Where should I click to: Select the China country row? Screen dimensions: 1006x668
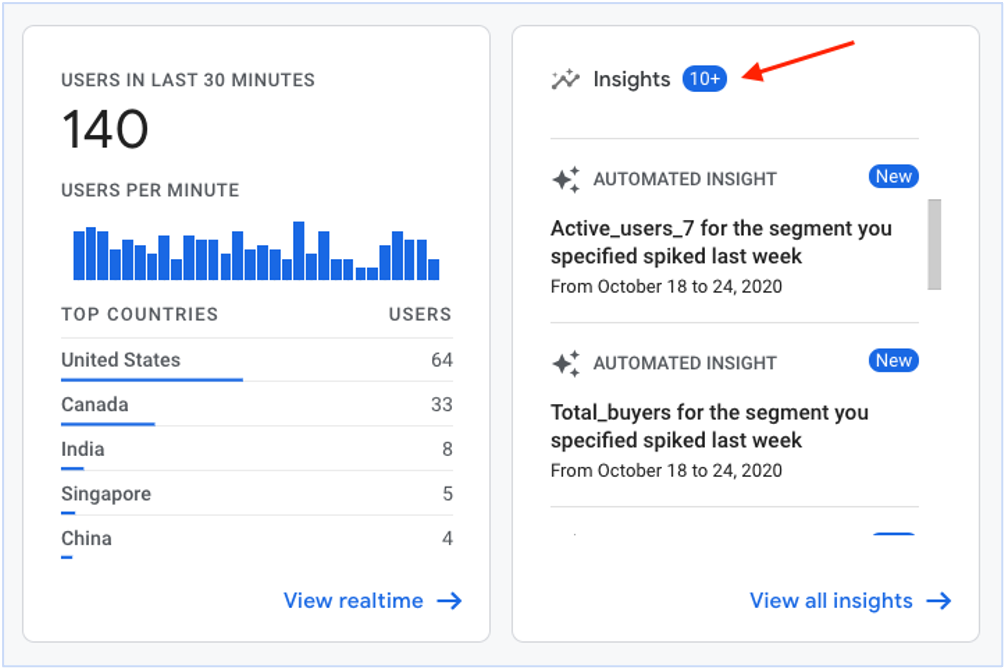point(256,538)
